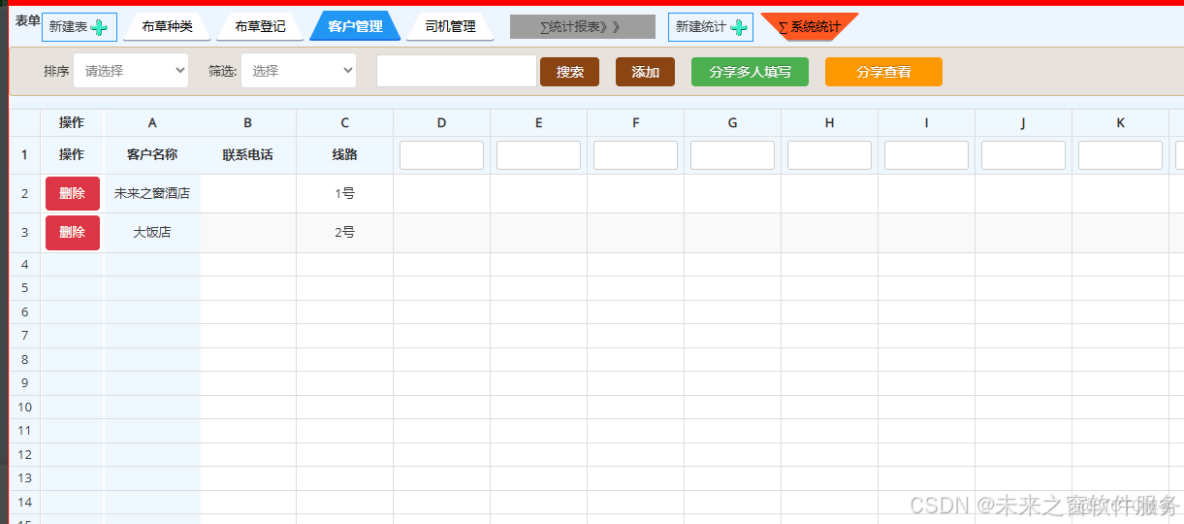Select column K letter header

pos(1121,122)
